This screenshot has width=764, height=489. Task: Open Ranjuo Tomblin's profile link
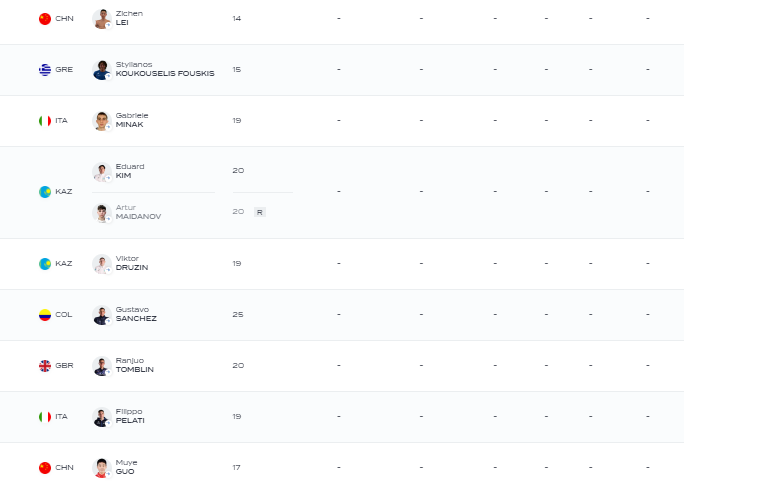pyautogui.click(x=134, y=366)
